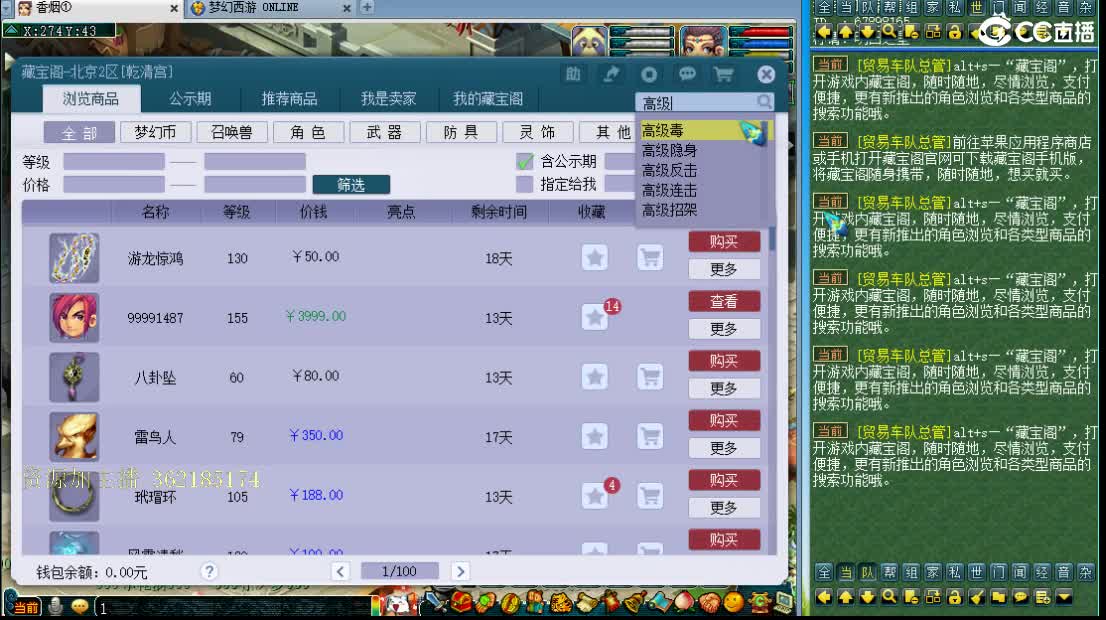The height and width of the screenshot is (620, 1106).
Task: Favorite the 雷鸟人 item star
Action: pos(595,437)
